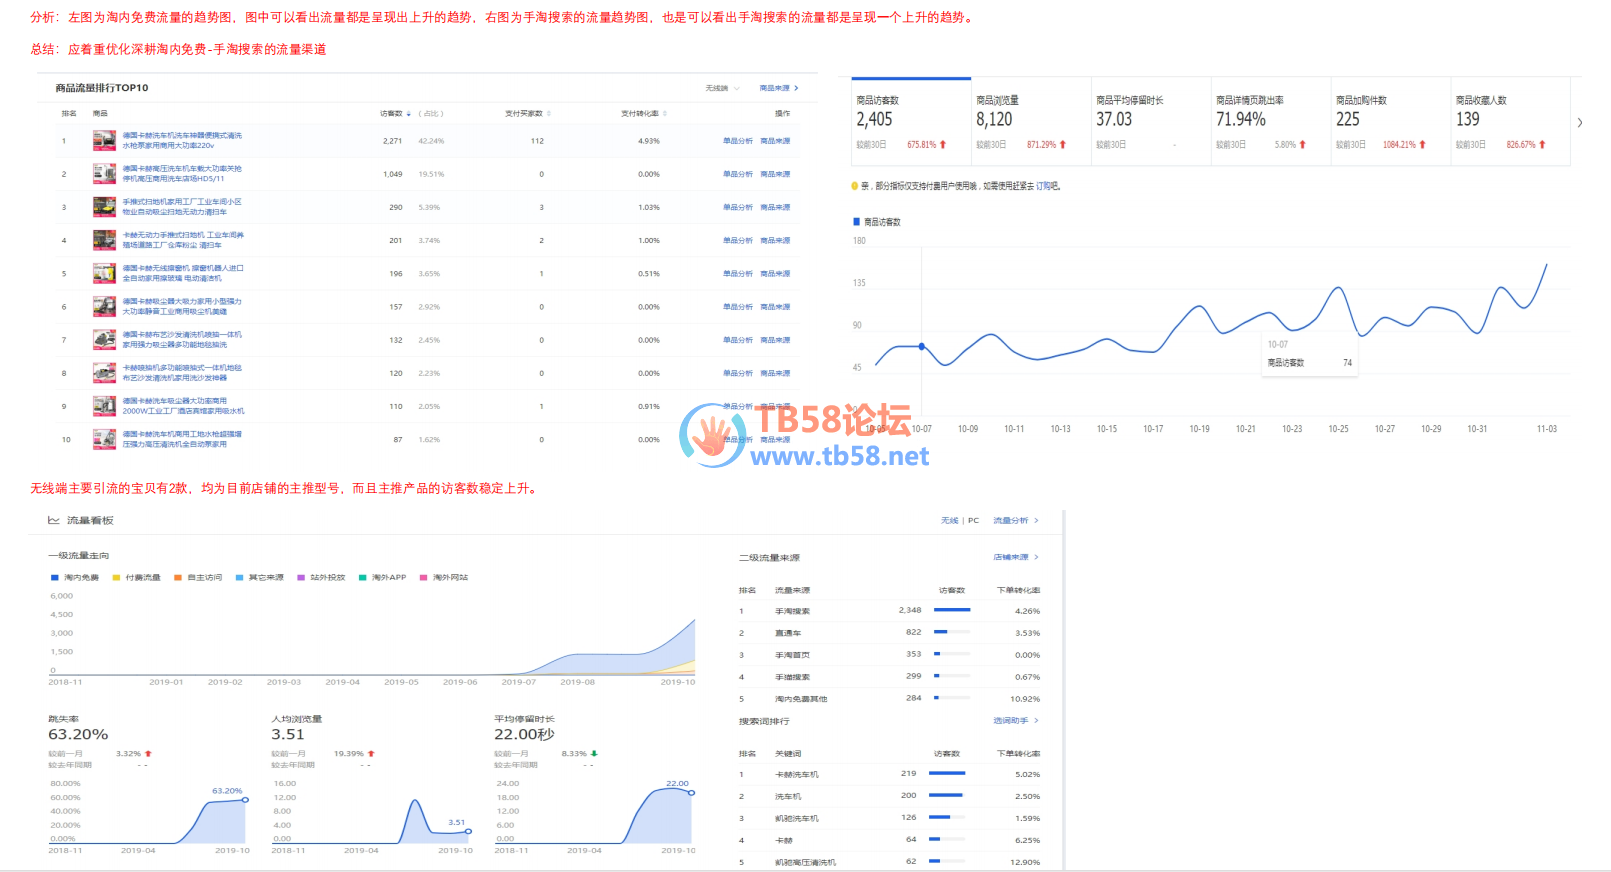The width and height of the screenshot is (1611, 872).
Task: Click keyword 卡赫洗车机 in search ranking
Action: (797, 774)
